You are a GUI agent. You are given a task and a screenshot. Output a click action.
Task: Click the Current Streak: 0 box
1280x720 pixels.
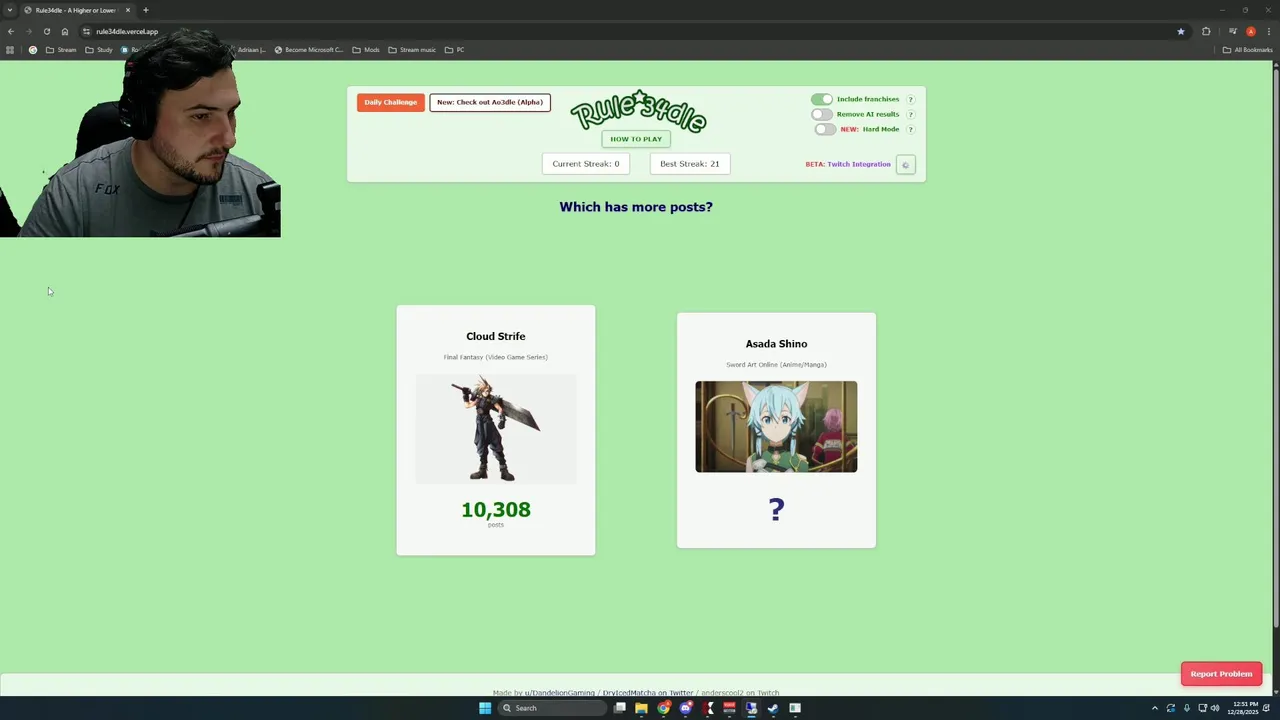(586, 164)
